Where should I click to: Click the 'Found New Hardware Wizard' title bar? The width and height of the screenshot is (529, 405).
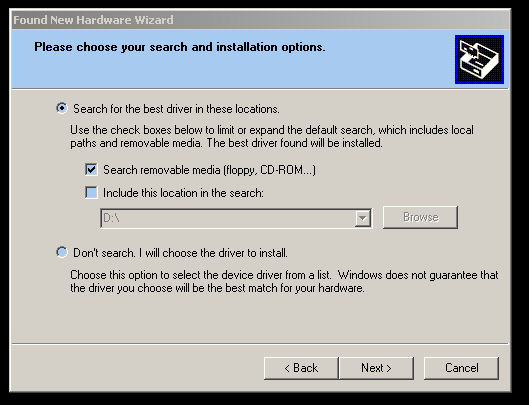coord(260,20)
